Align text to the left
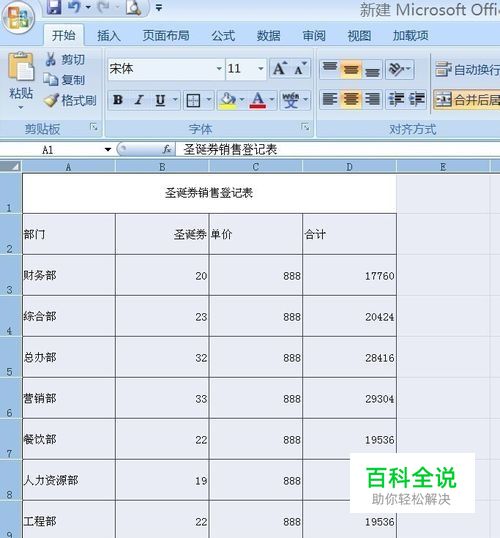The width and height of the screenshot is (500, 538). pyautogui.click(x=330, y=100)
